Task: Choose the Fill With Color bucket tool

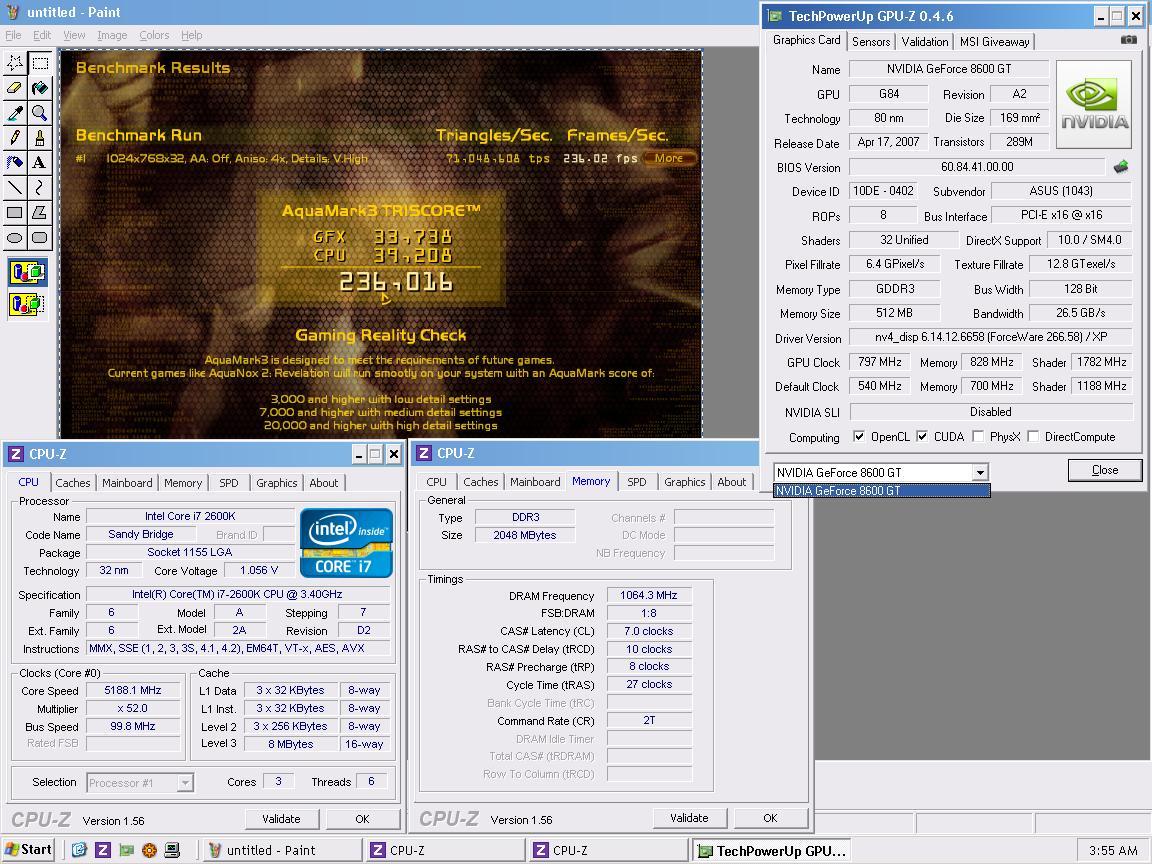Action: pos(40,88)
